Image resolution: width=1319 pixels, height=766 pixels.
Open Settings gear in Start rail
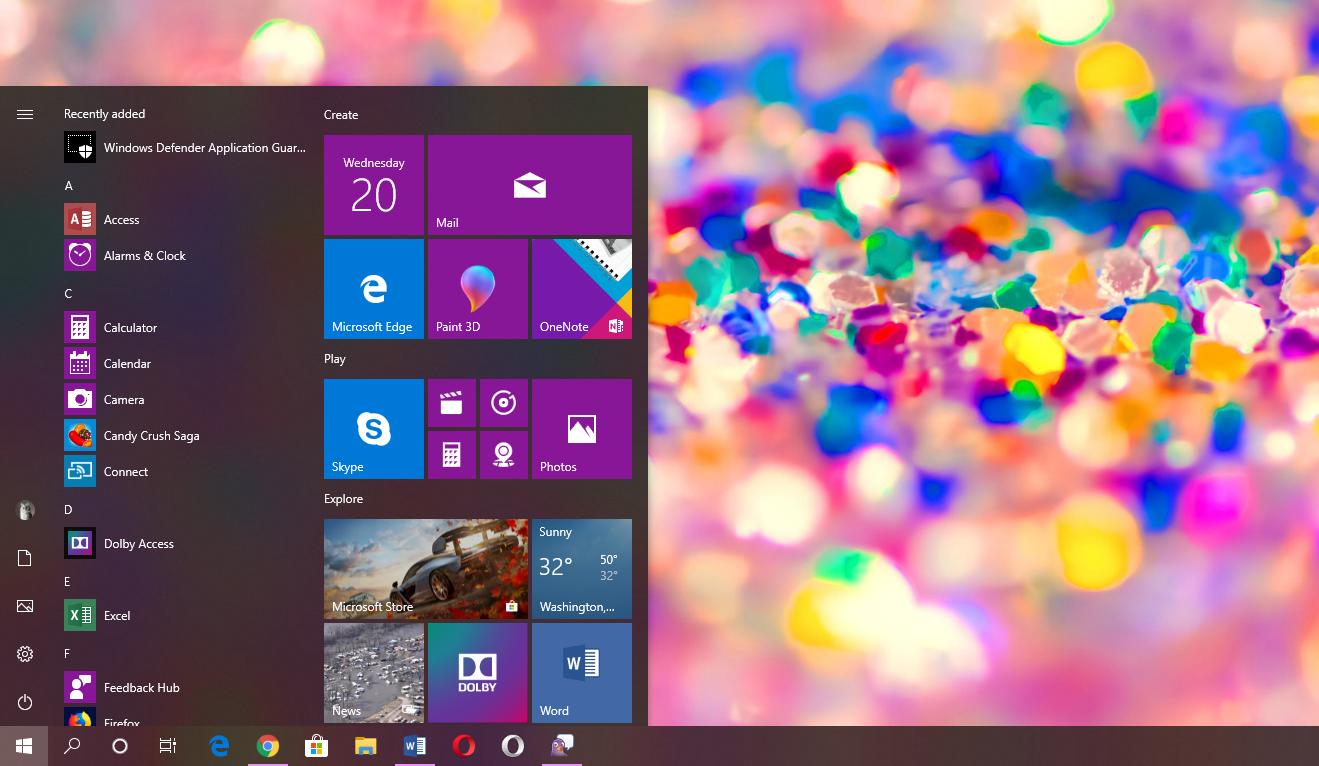25,654
